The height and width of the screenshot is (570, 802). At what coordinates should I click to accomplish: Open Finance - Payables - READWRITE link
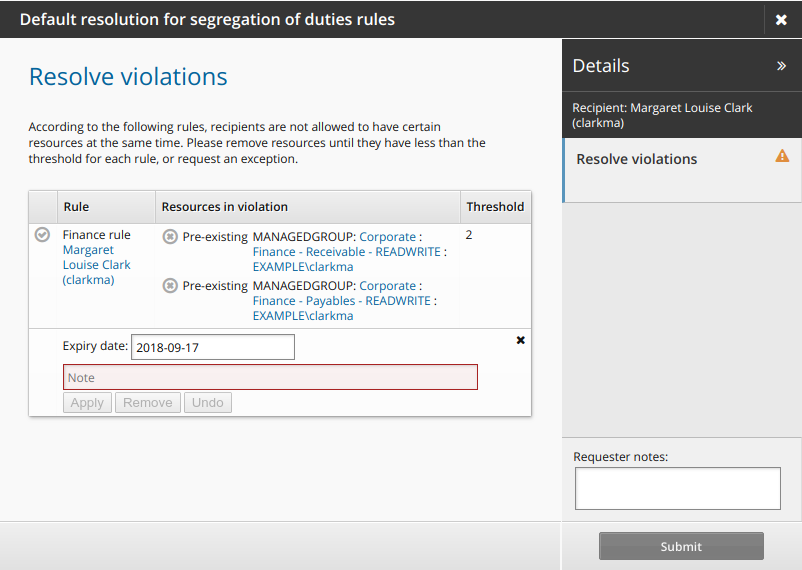(342, 301)
